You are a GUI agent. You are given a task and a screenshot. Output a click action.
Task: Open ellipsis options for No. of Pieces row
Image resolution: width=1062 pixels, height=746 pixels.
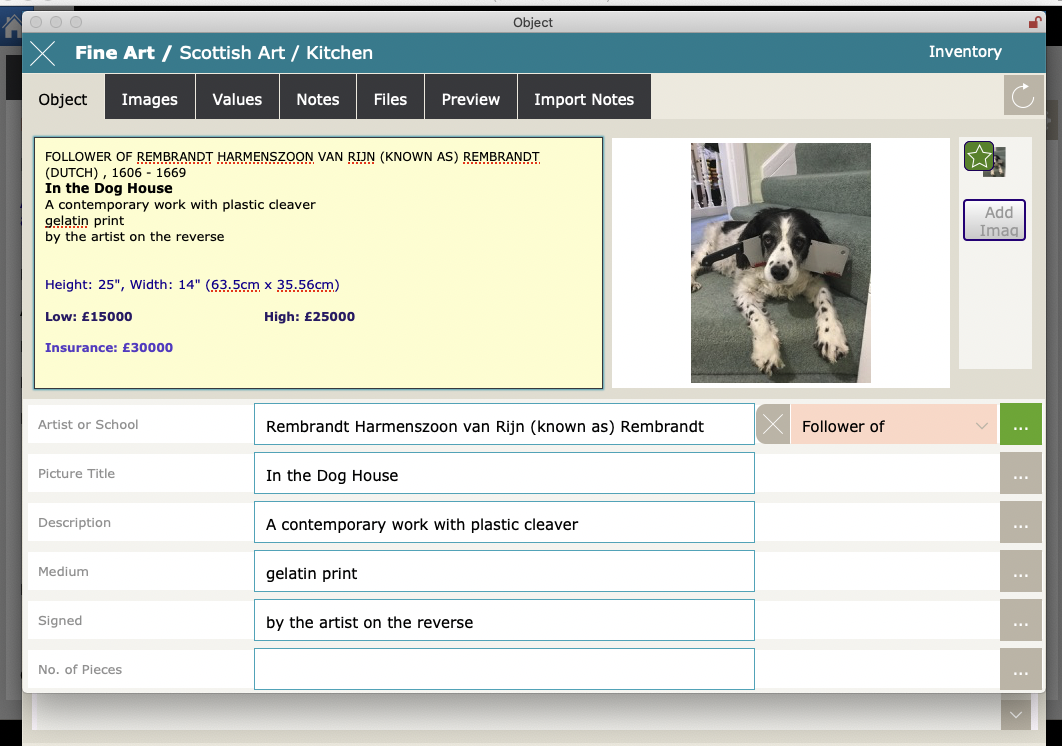(x=1020, y=670)
